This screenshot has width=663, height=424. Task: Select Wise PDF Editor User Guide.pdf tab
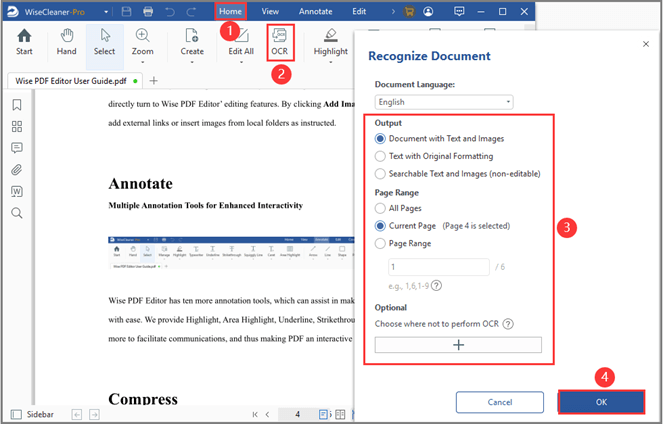click(75, 81)
